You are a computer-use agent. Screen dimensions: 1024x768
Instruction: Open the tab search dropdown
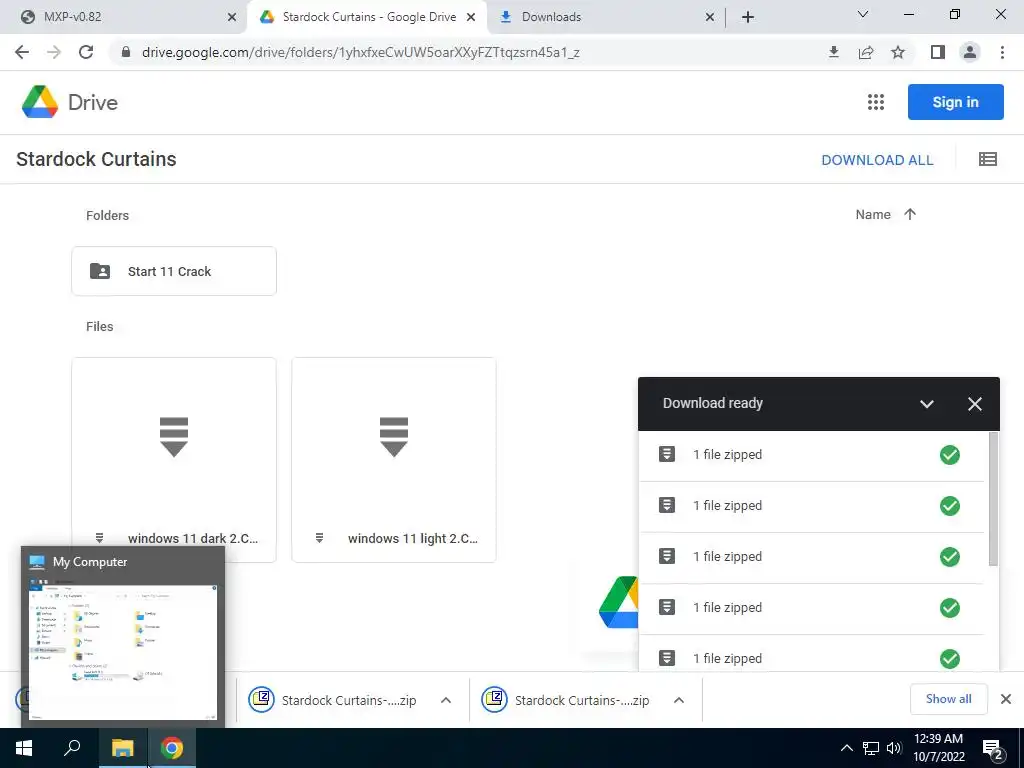(863, 14)
